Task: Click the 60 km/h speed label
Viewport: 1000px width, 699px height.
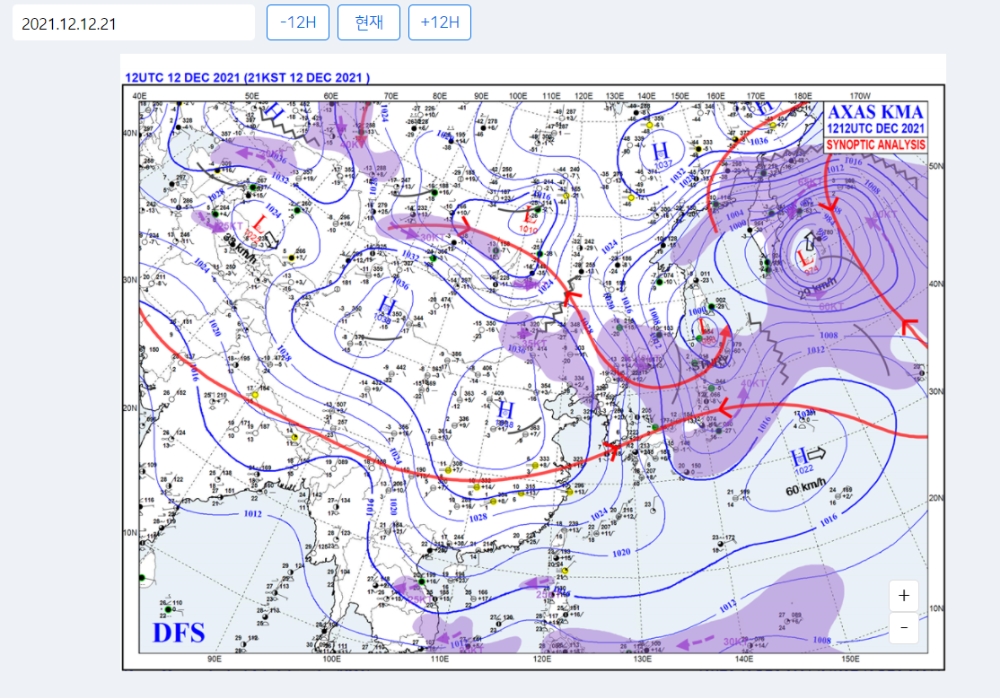Action: 805,487
